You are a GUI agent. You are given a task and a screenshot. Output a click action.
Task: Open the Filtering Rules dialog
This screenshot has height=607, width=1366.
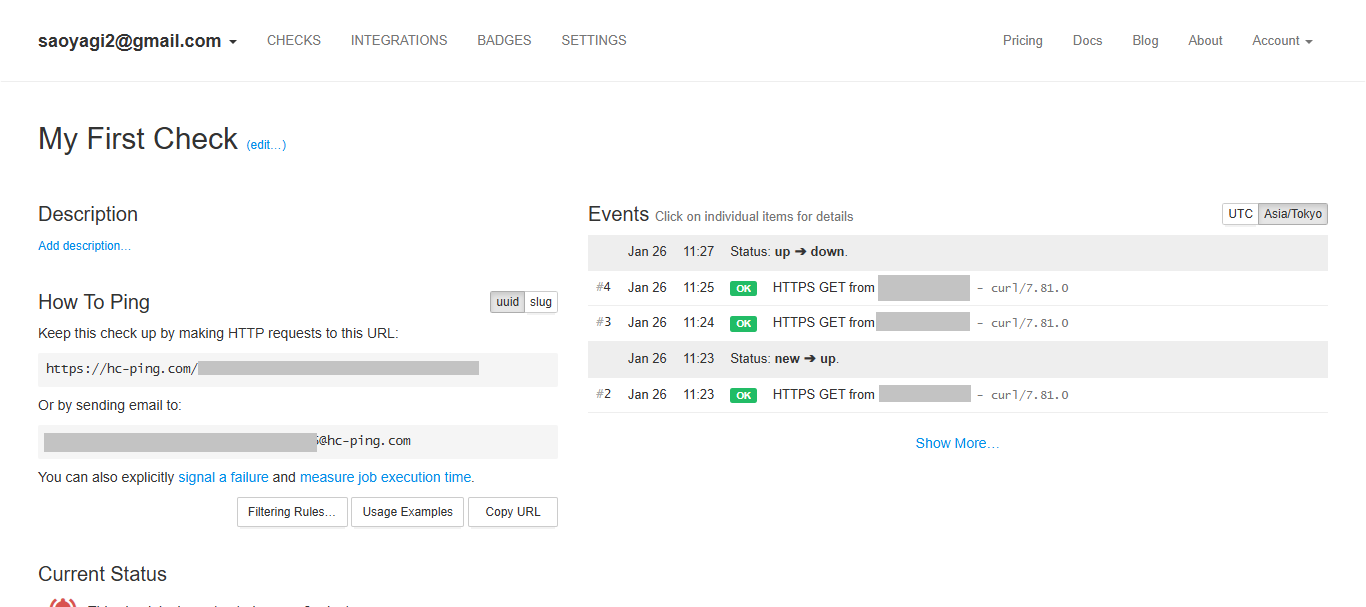click(x=293, y=512)
